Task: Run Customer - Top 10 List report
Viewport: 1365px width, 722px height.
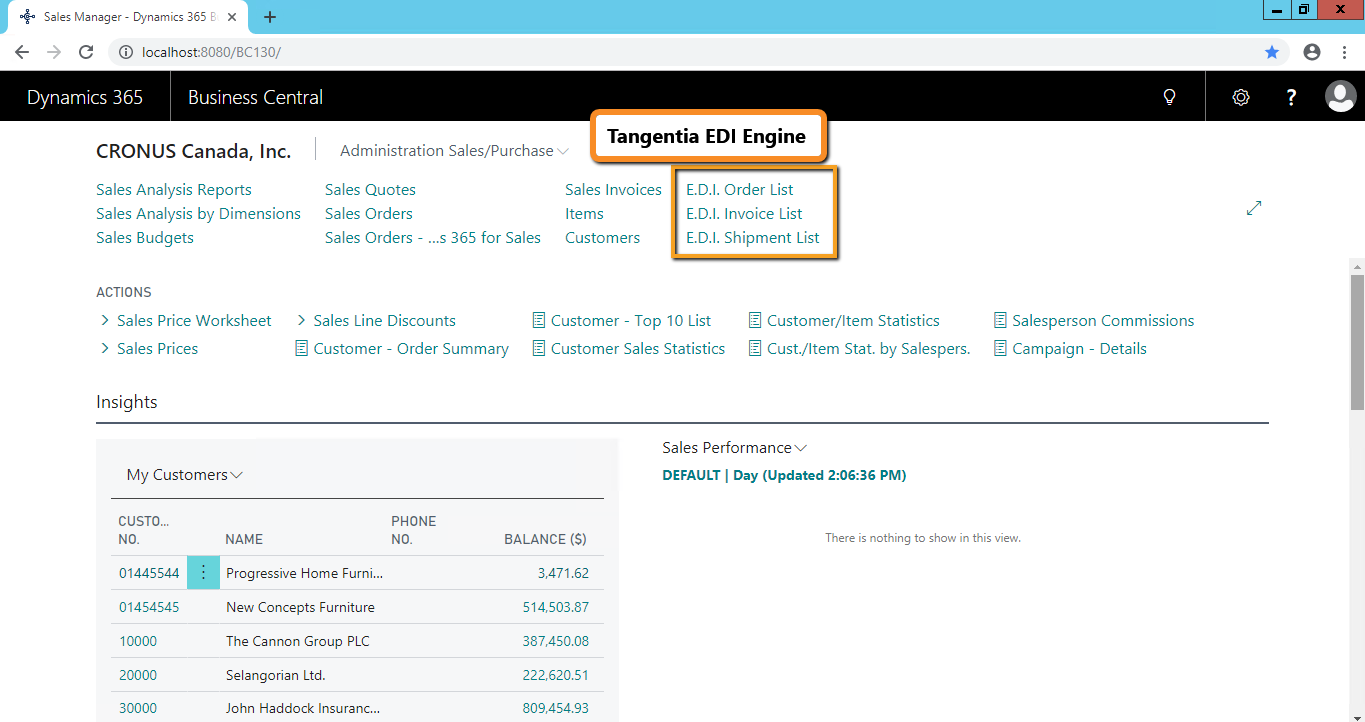Action: 630,321
